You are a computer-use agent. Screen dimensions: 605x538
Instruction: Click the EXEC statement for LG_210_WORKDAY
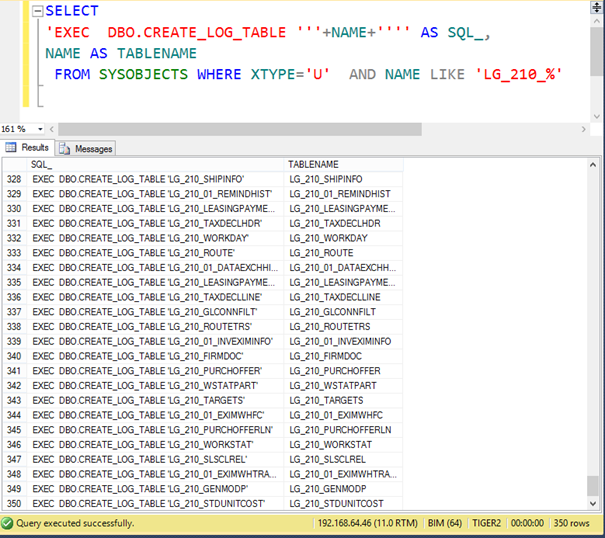coord(155,238)
